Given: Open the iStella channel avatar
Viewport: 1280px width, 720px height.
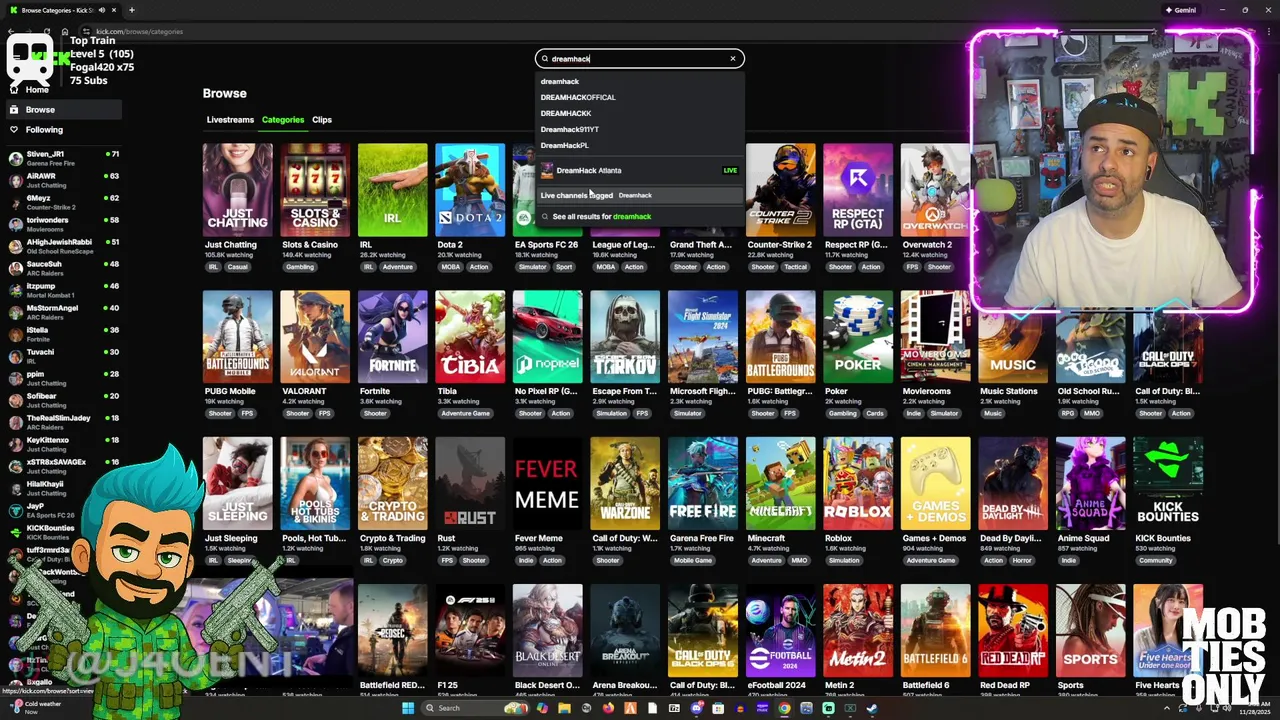Looking at the screenshot, I should (15, 334).
